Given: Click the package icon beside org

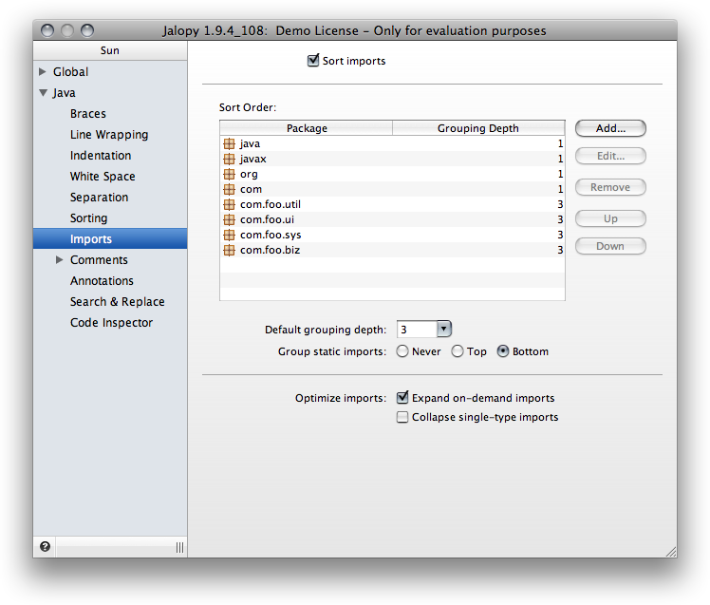Looking at the screenshot, I should (x=229, y=174).
